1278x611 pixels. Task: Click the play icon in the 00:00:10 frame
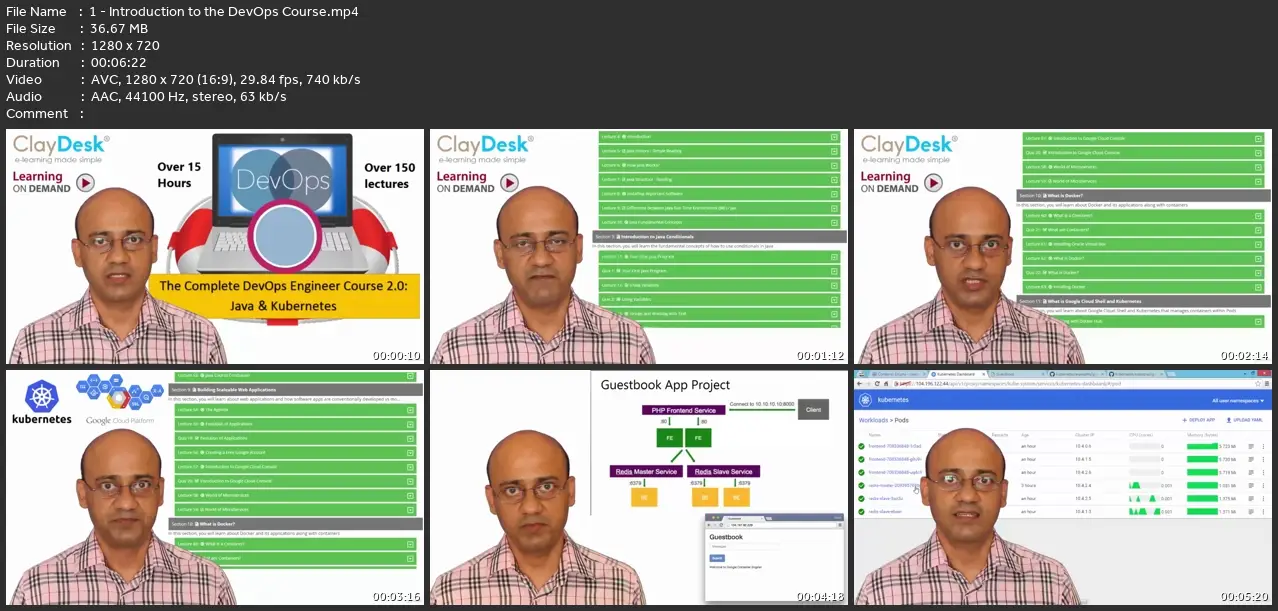pos(85,182)
